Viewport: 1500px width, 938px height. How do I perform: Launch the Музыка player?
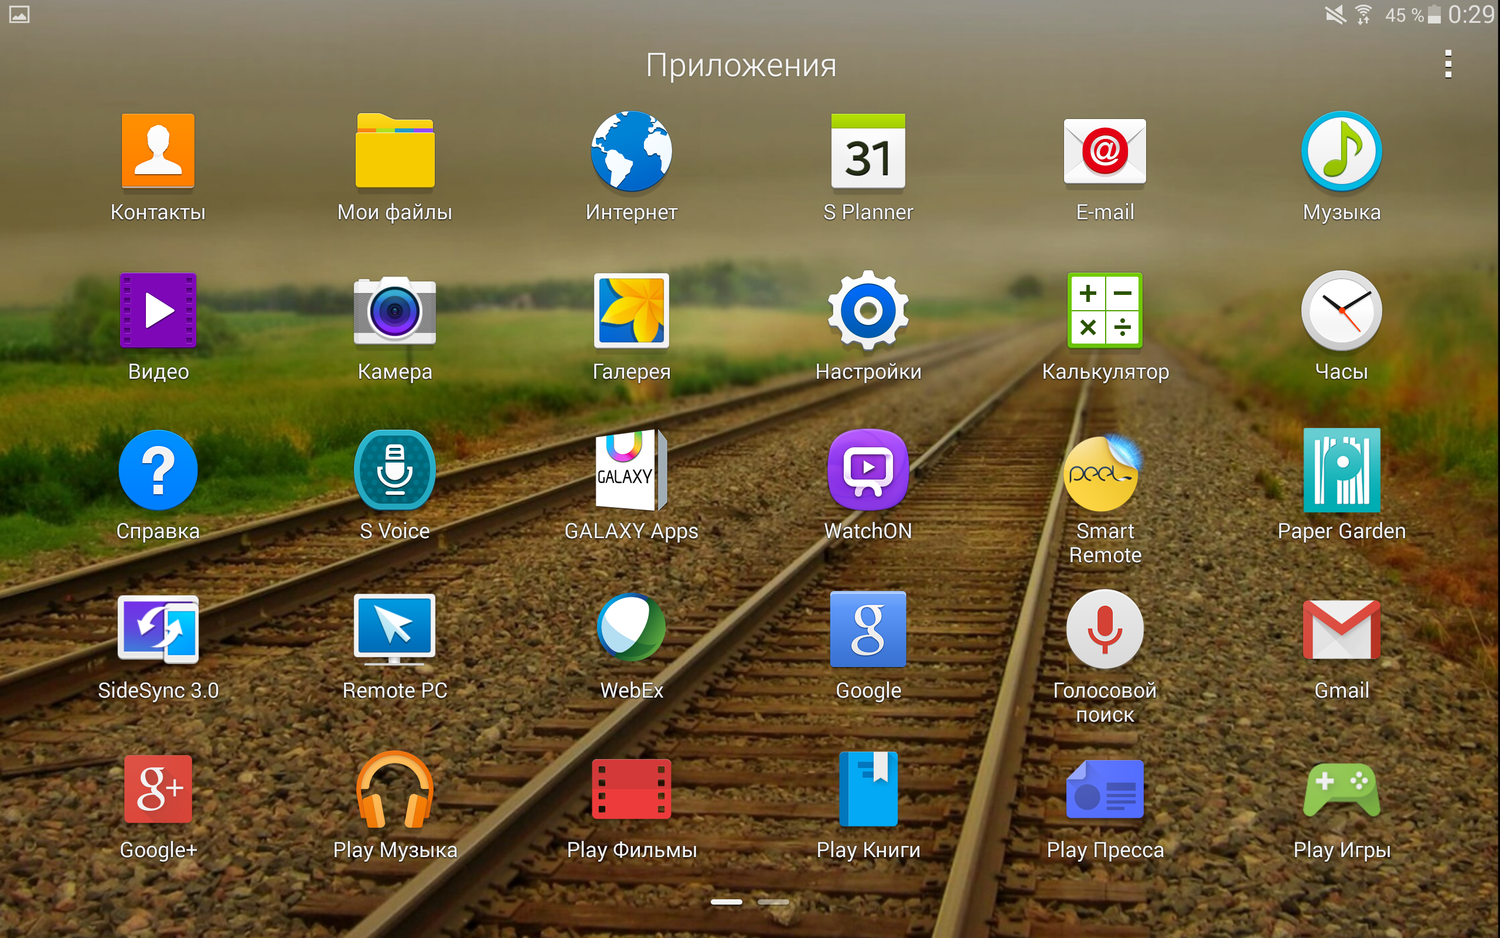[x=1342, y=152]
